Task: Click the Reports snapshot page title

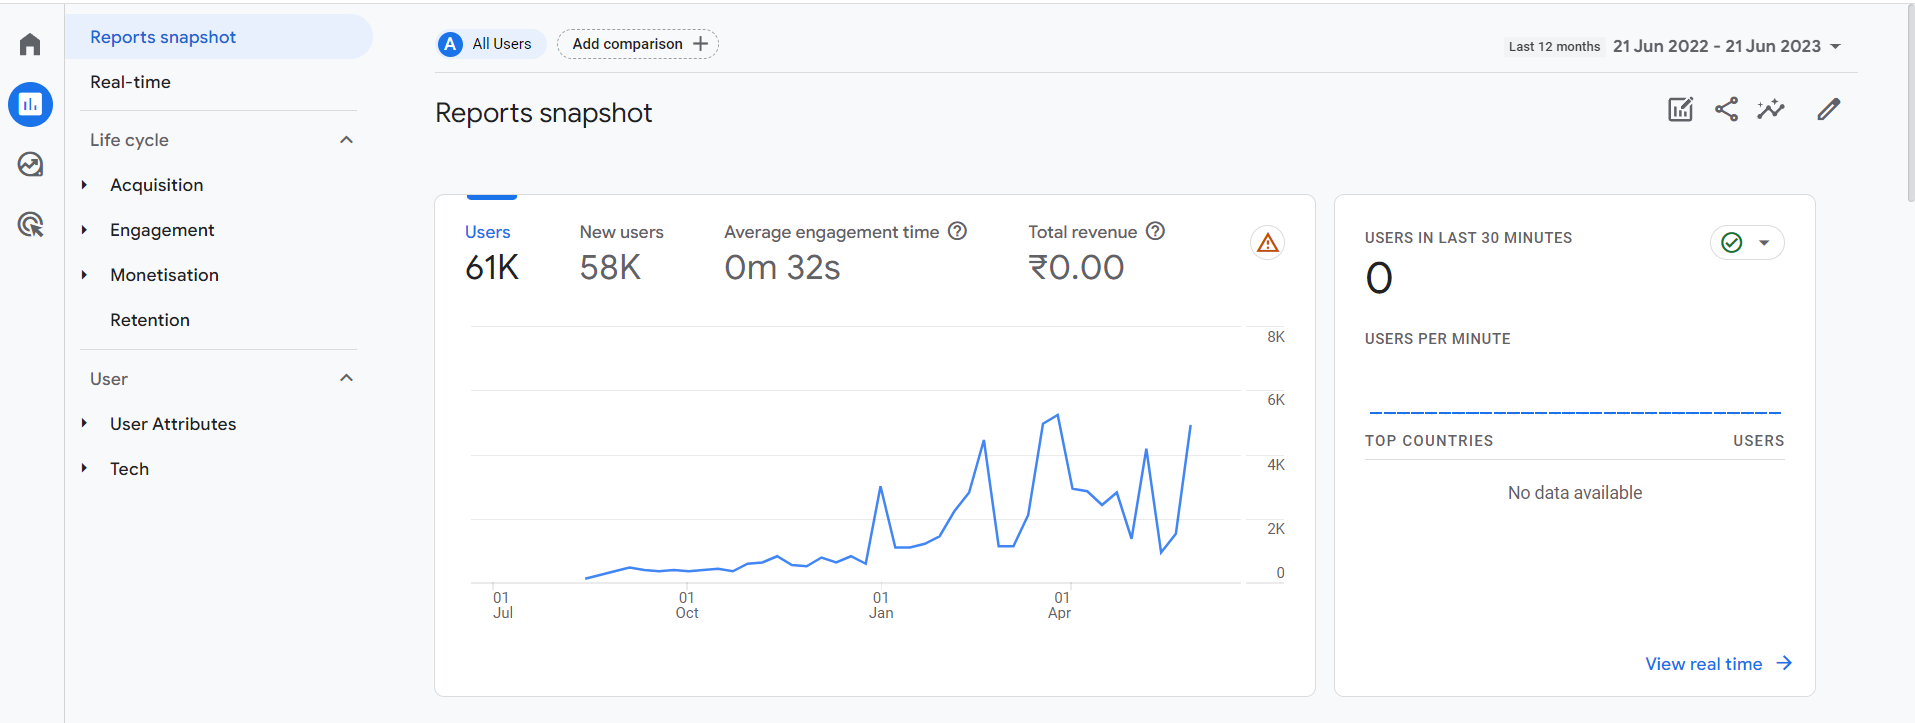Action: [x=544, y=113]
